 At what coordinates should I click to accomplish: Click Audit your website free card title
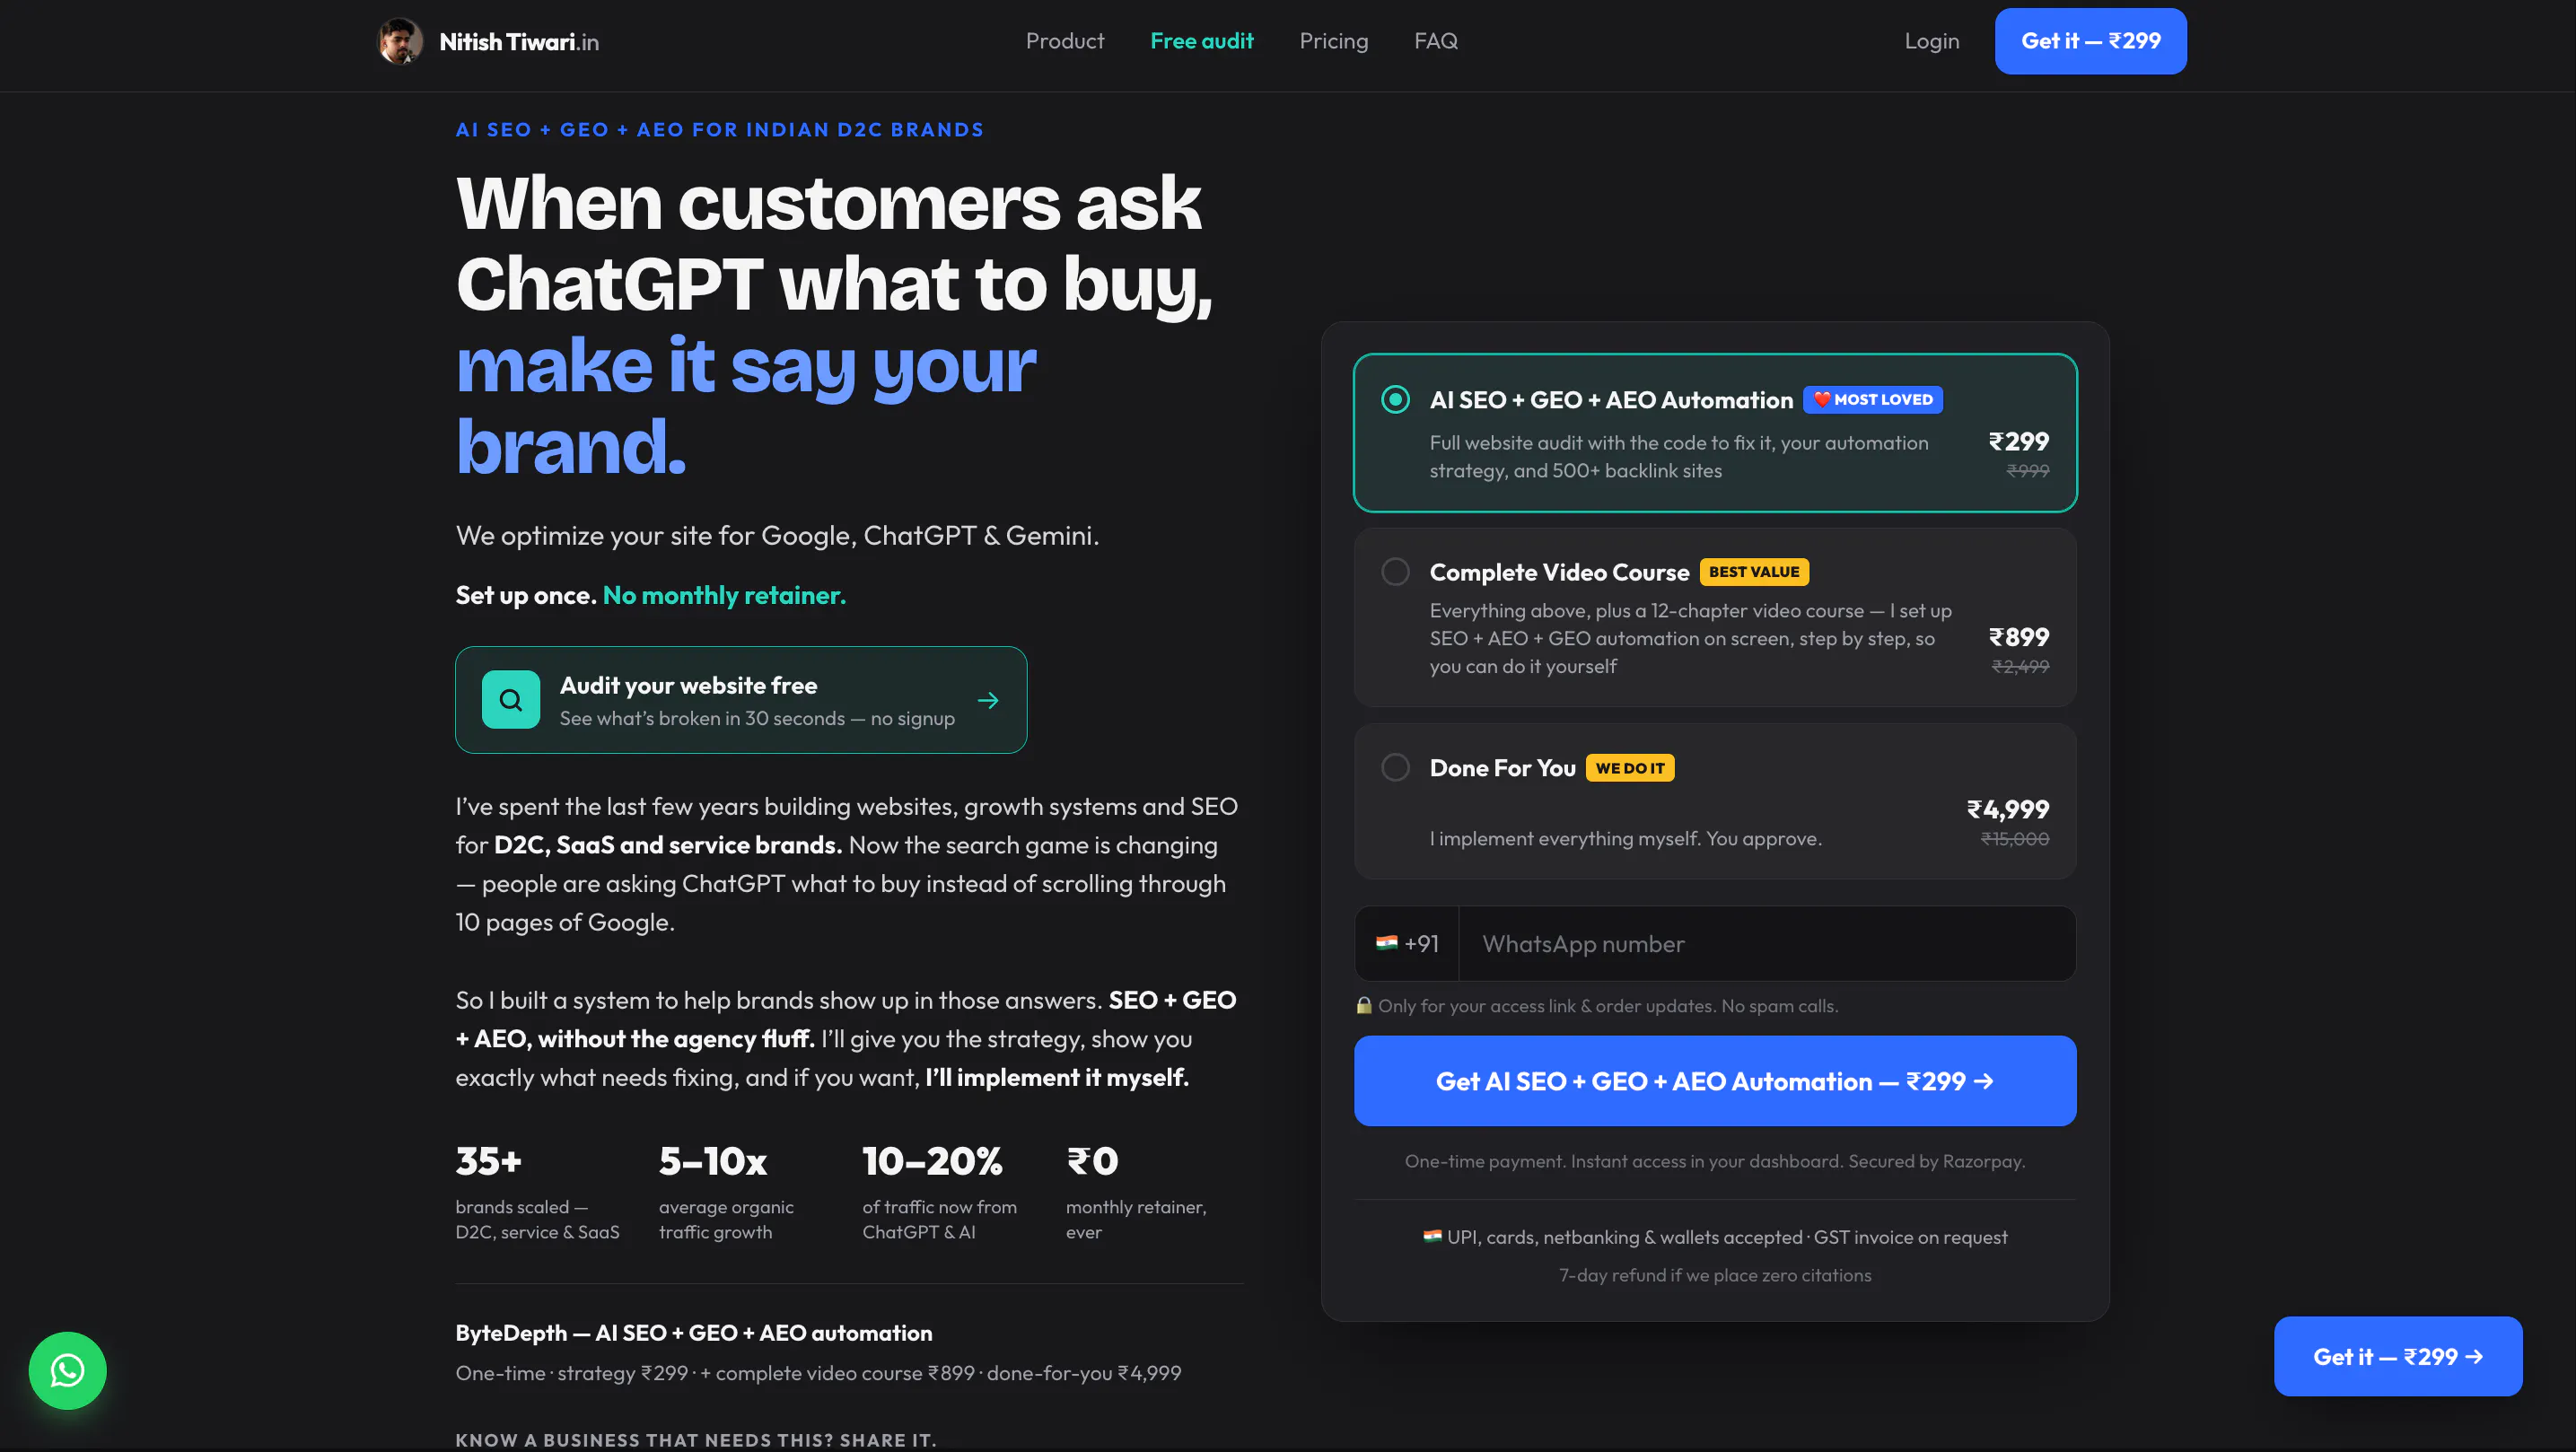click(x=688, y=685)
